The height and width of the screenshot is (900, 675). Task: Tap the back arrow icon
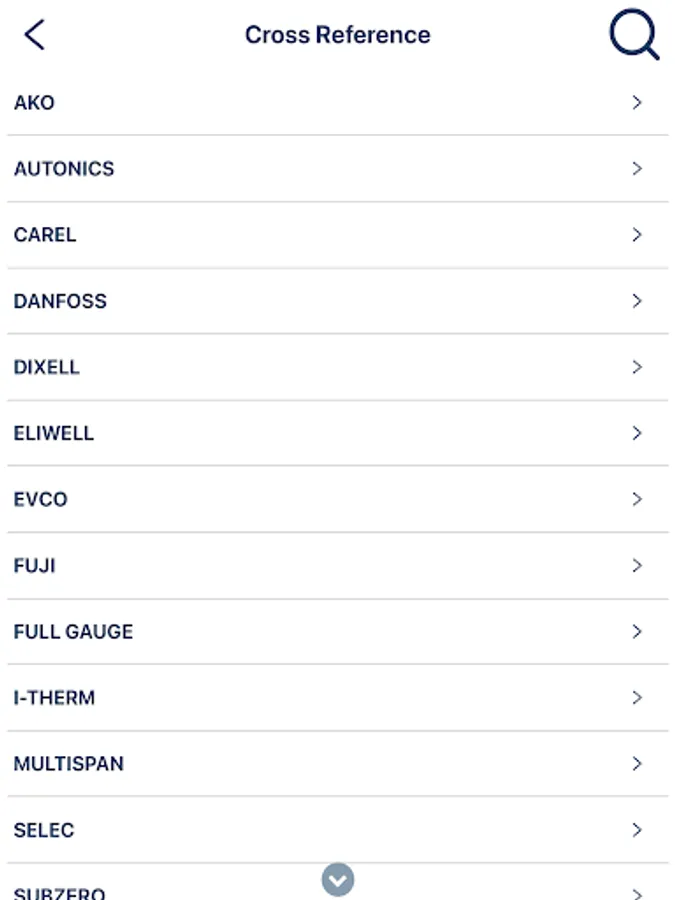[35, 35]
